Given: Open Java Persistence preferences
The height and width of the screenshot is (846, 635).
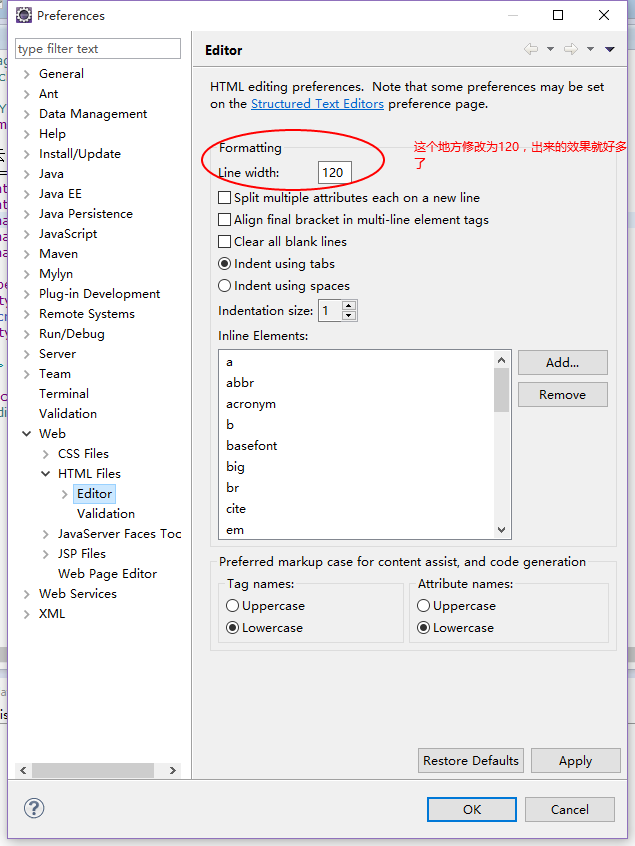Looking at the screenshot, I should coord(86,214).
